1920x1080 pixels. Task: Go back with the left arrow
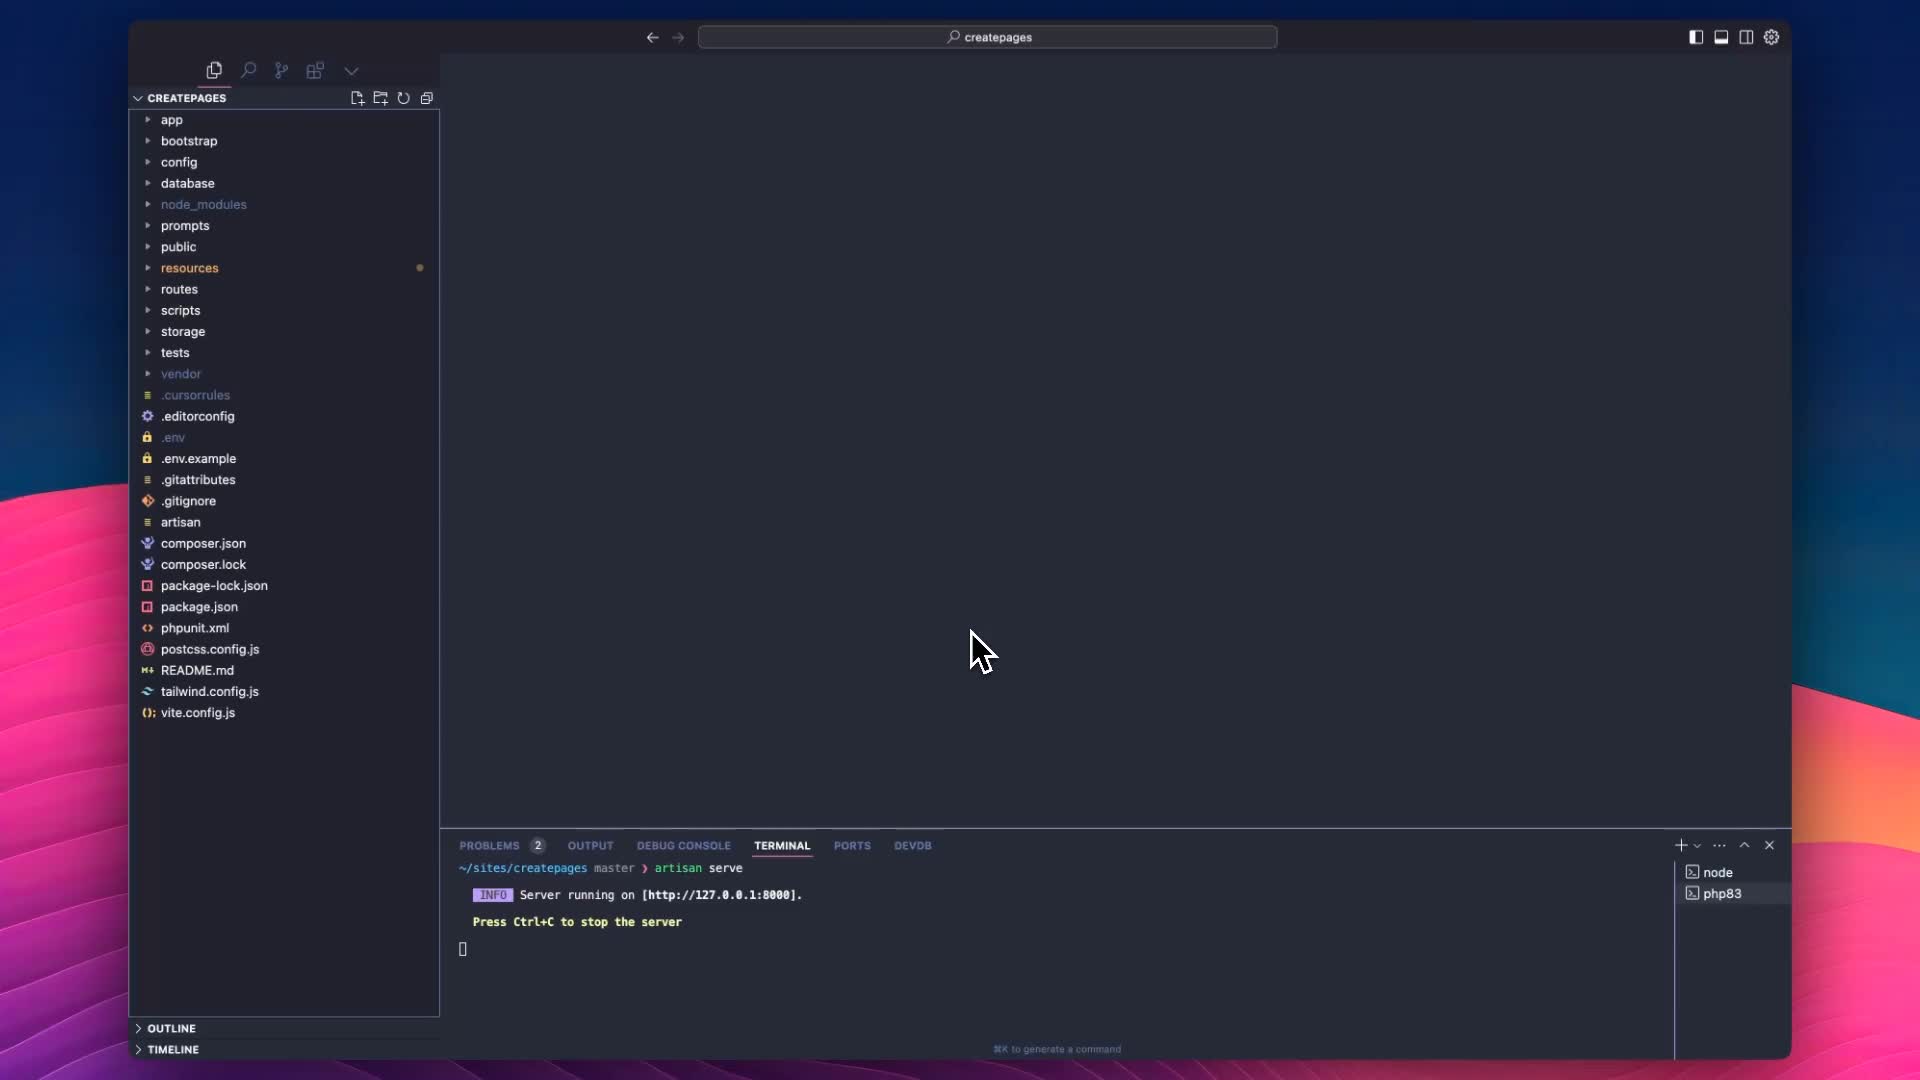(x=652, y=37)
